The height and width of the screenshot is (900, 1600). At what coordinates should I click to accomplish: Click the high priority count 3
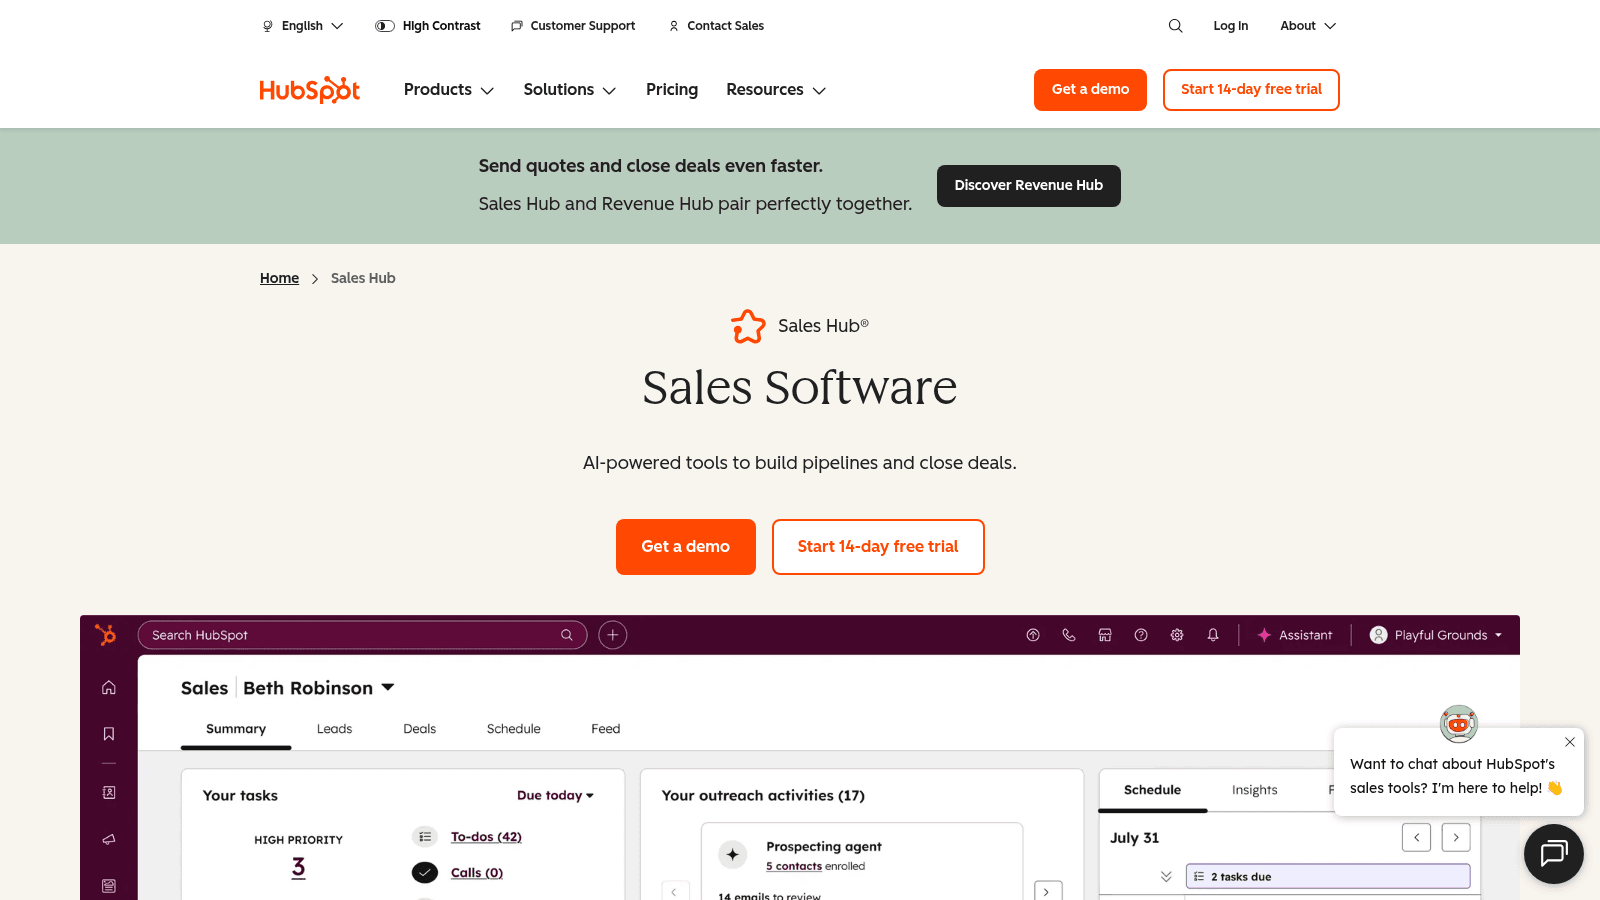[x=298, y=867]
